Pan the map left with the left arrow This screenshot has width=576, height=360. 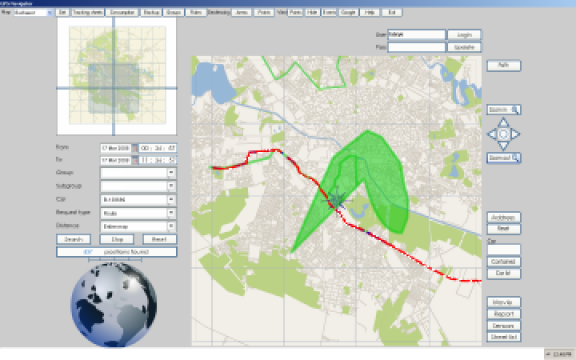click(x=492, y=134)
